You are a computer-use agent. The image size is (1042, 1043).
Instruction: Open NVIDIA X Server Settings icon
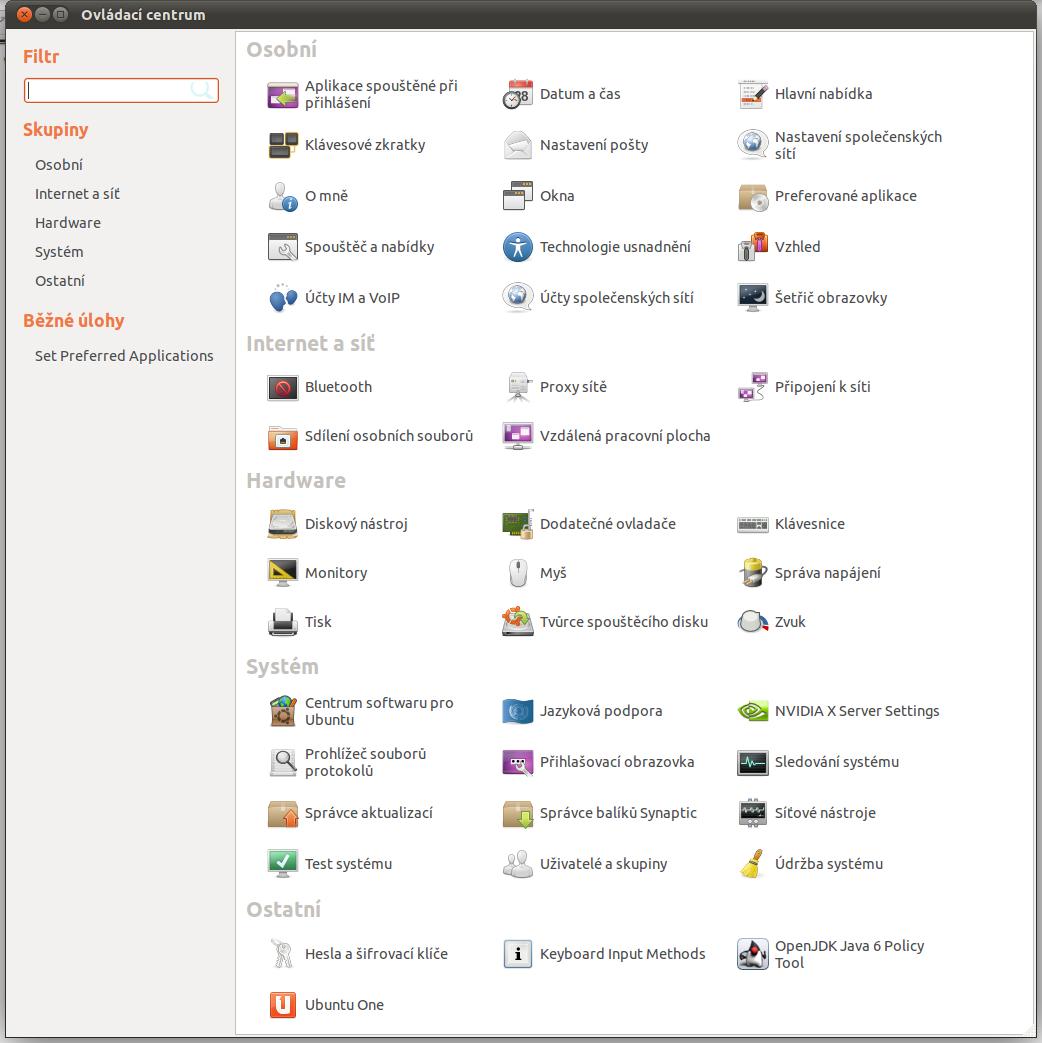753,711
